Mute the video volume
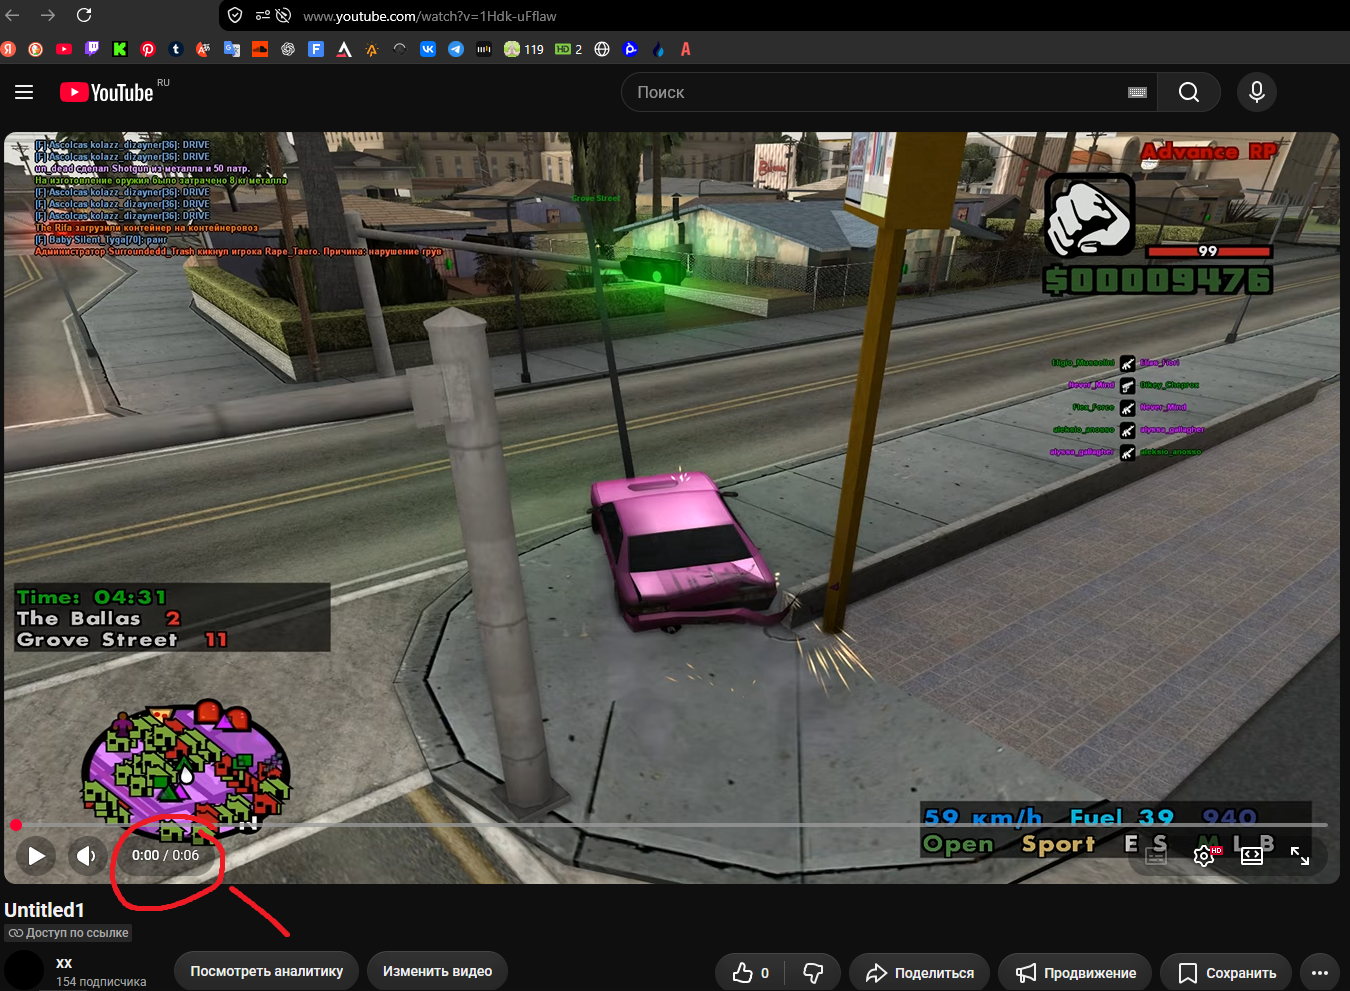The image size is (1350, 991). (x=87, y=855)
